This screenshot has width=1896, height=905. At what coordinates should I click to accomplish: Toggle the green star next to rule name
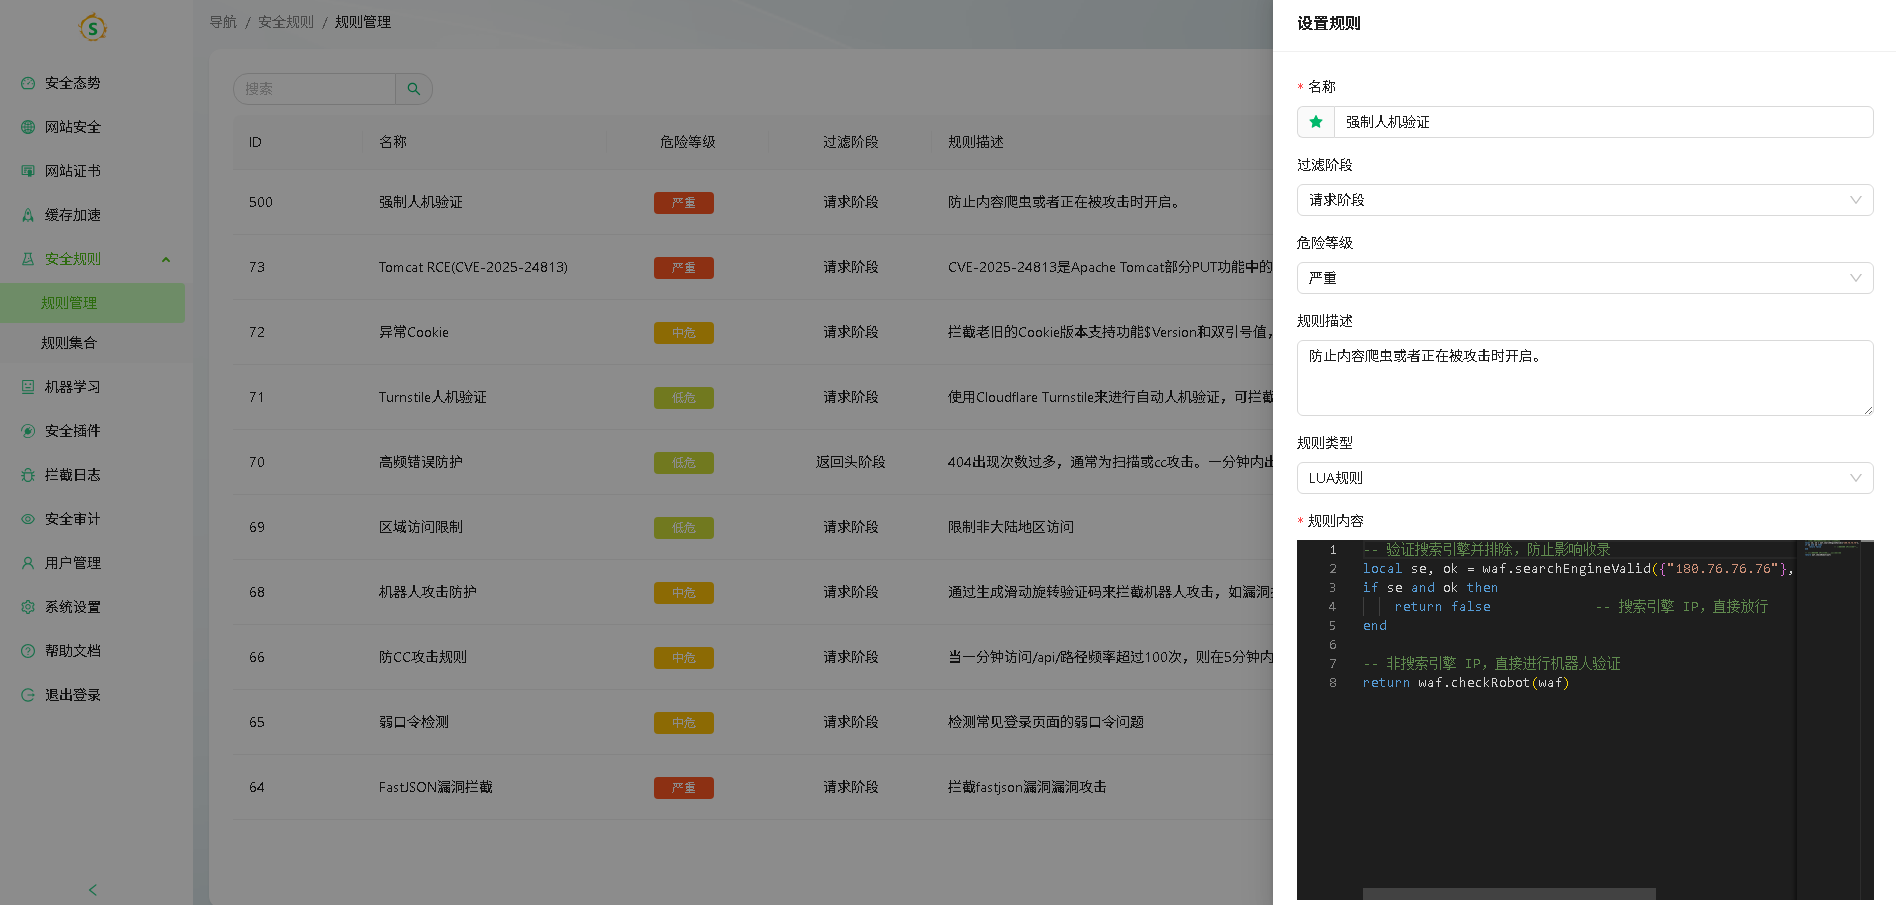[1314, 122]
